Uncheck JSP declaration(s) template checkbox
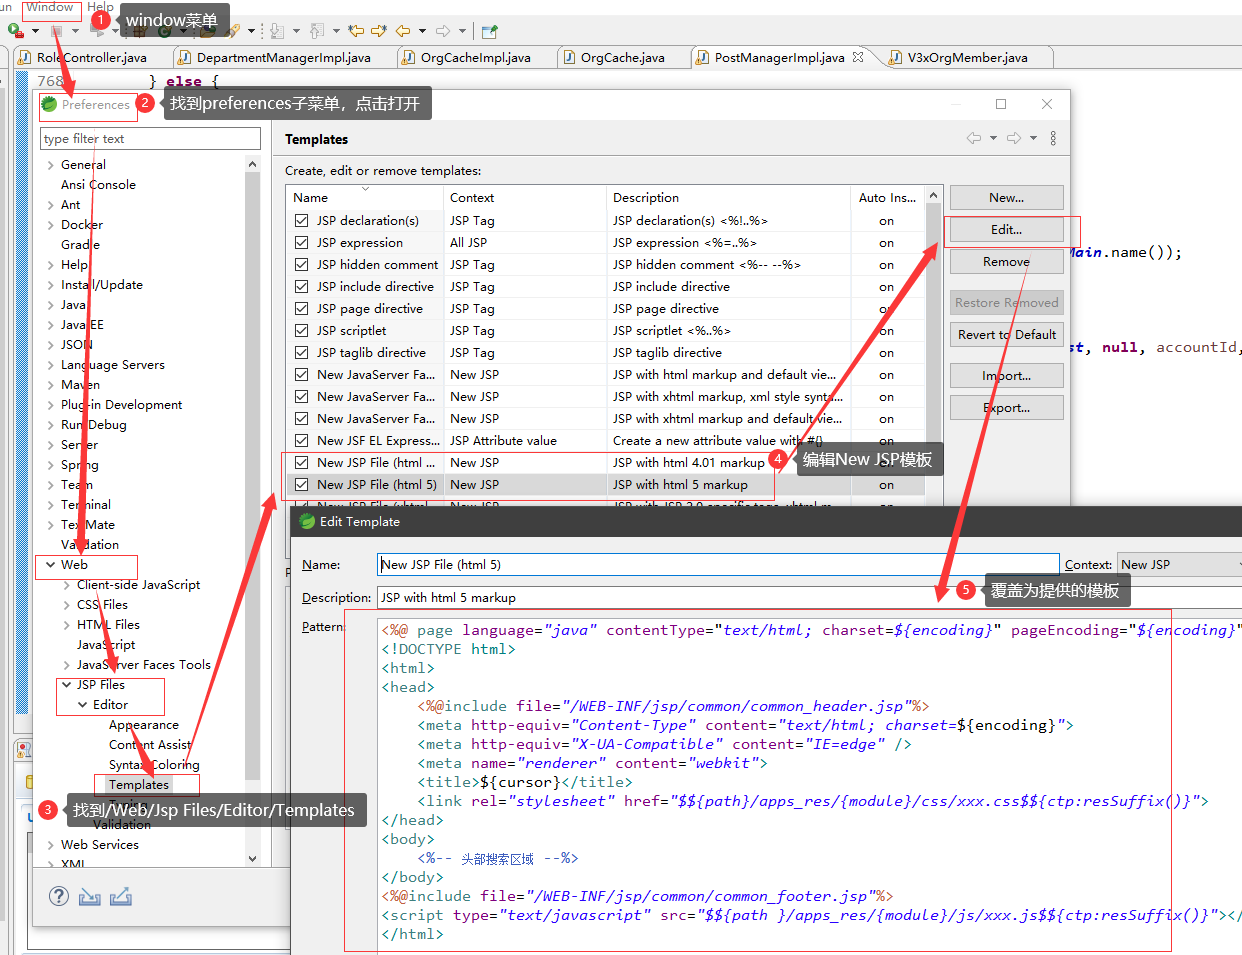The image size is (1242, 955). pyautogui.click(x=301, y=220)
